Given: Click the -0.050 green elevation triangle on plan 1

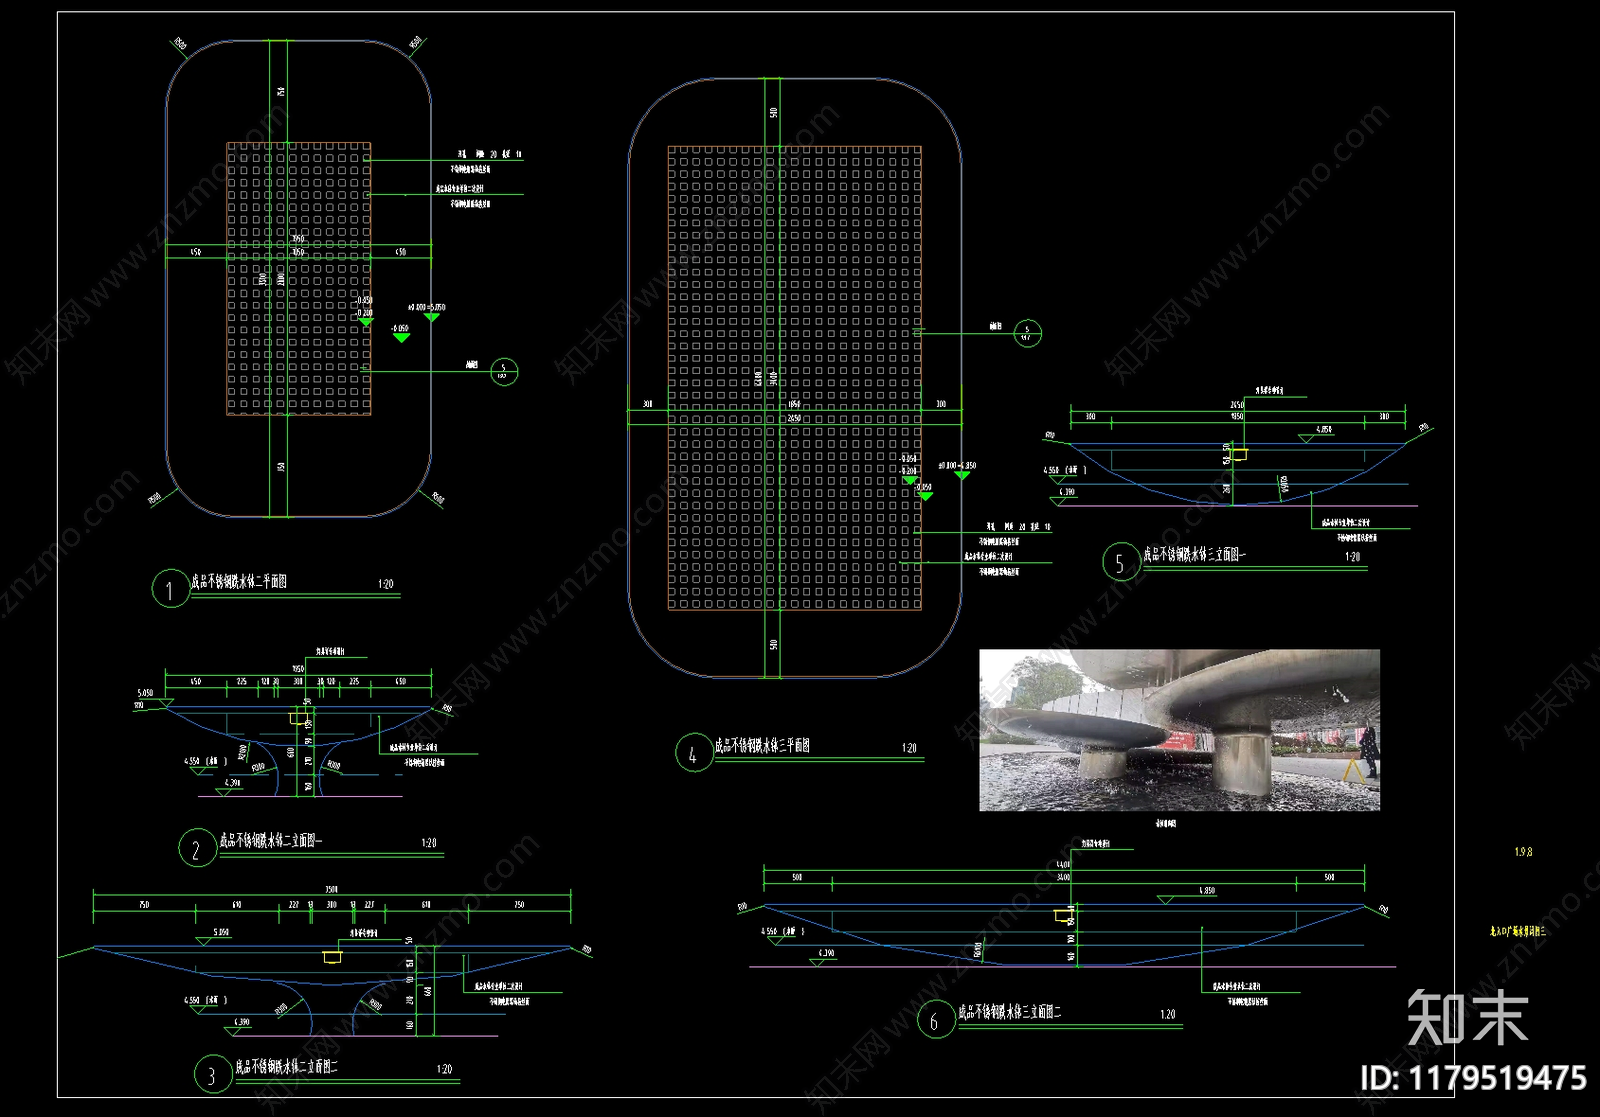Looking at the screenshot, I should pyautogui.click(x=401, y=338).
